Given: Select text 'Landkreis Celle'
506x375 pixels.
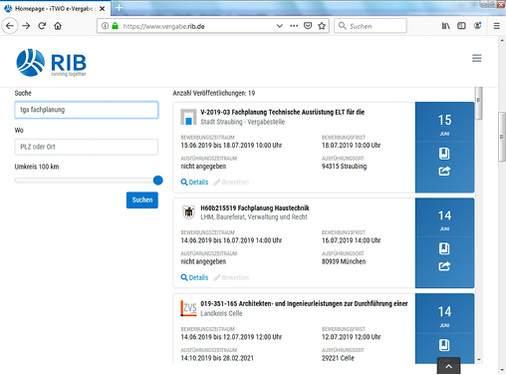Looking at the screenshot, I should [x=221, y=314].
